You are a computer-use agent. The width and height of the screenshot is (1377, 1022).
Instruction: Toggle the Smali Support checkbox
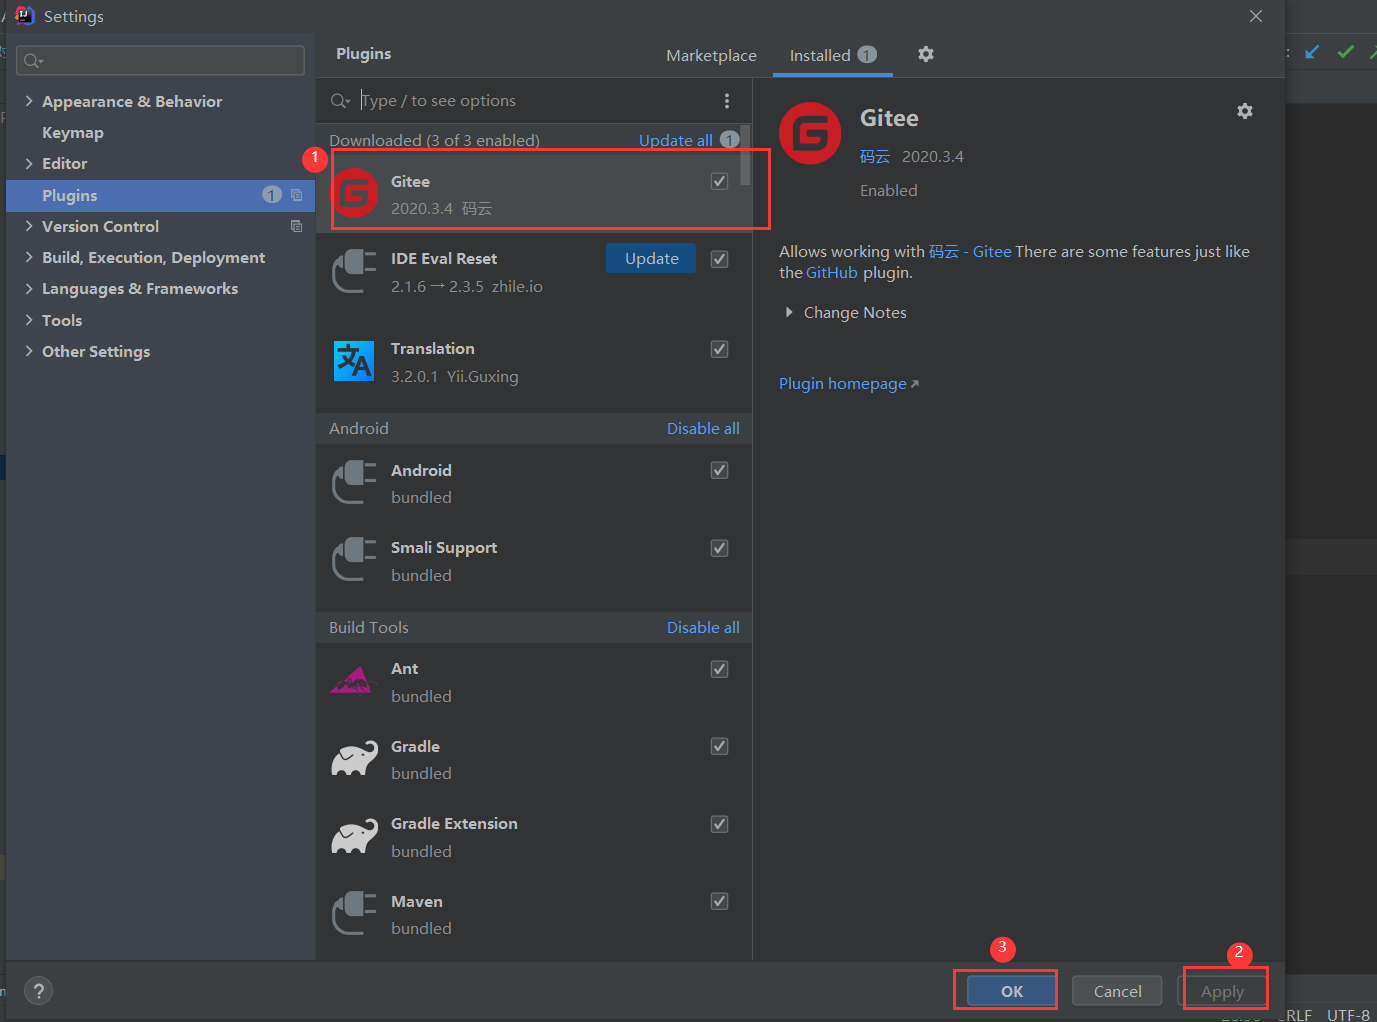point(719,548)
